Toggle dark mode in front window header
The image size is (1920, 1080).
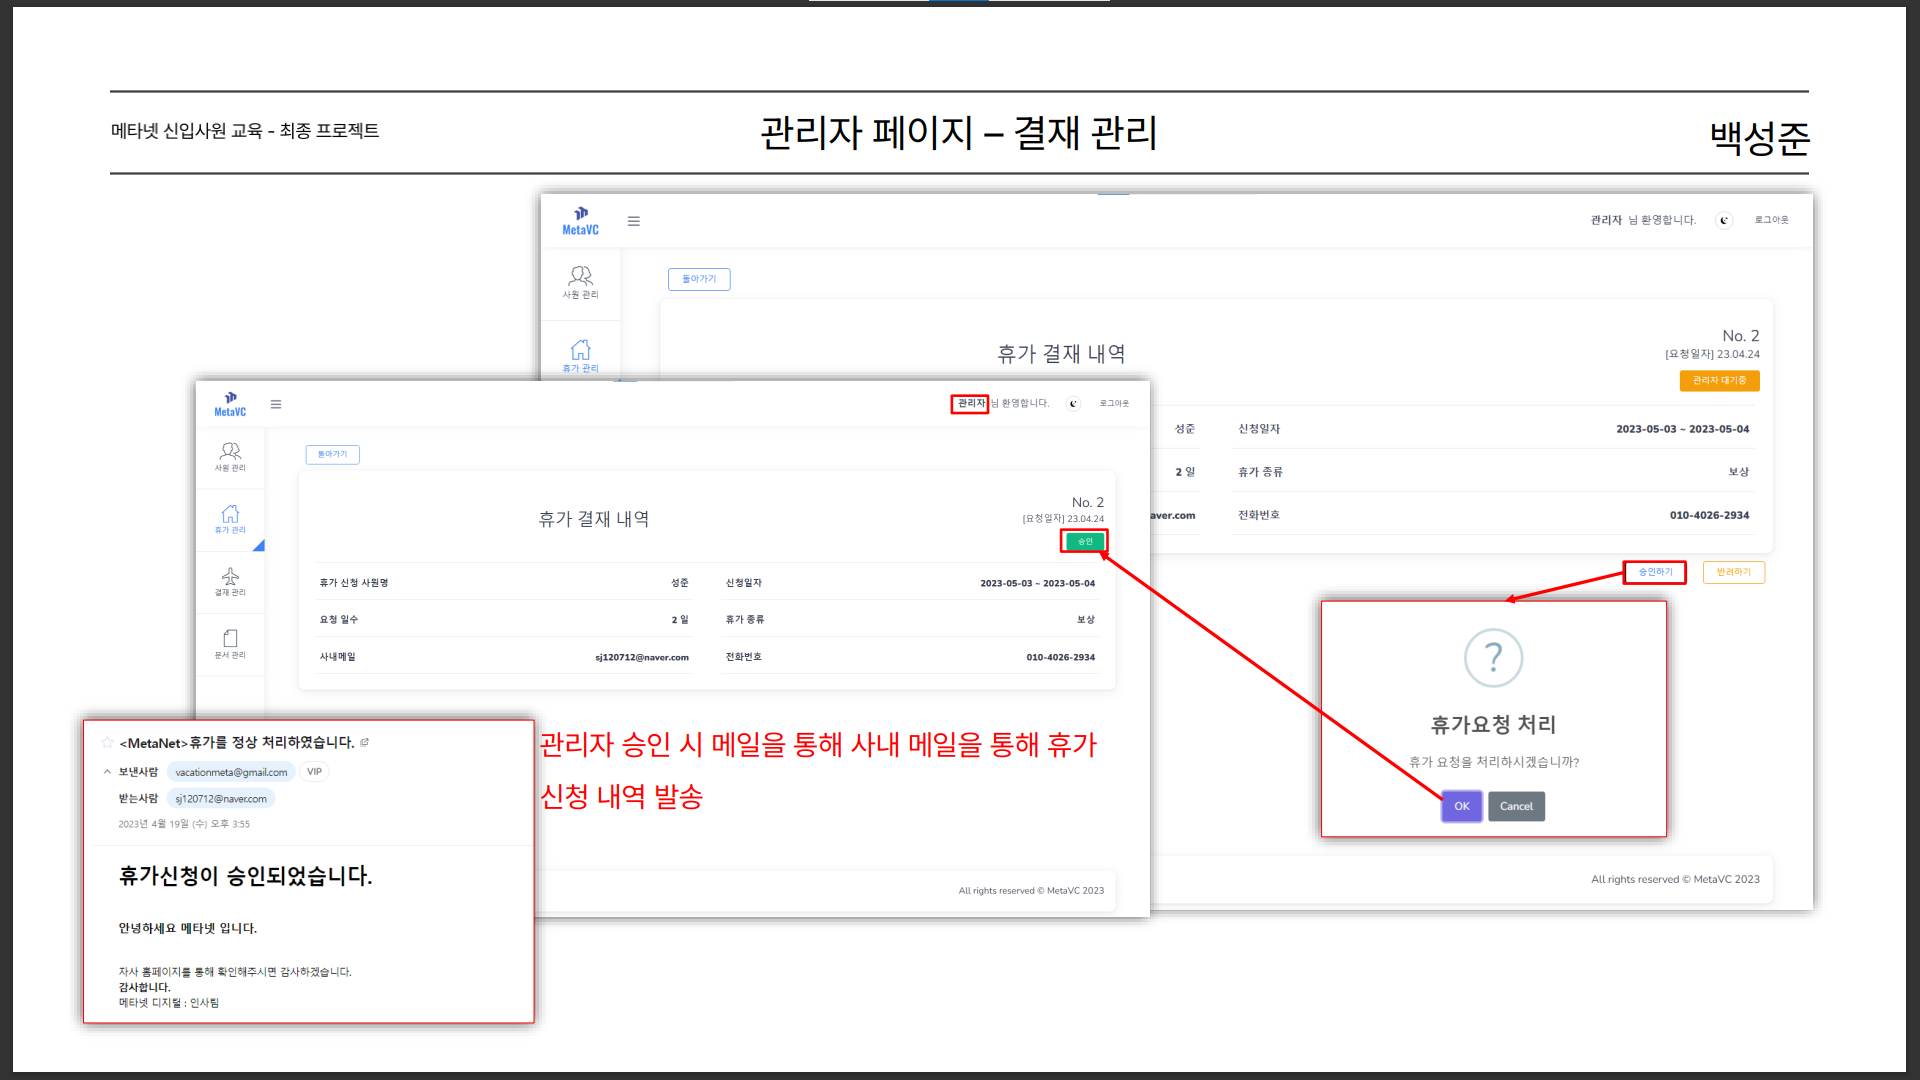pos(1073,404)
